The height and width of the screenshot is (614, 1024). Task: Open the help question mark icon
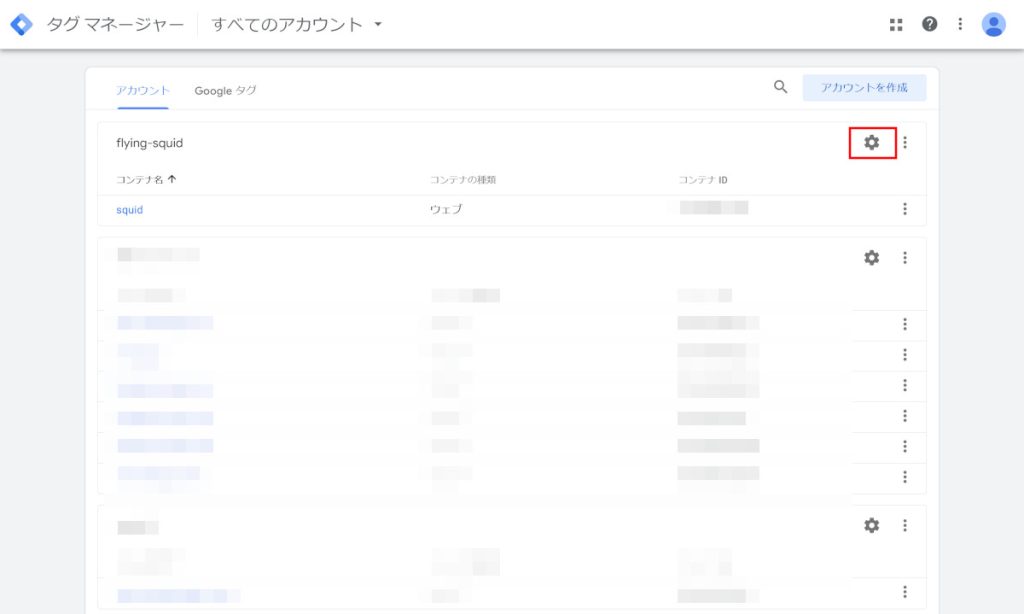click(x=930, y=24)
